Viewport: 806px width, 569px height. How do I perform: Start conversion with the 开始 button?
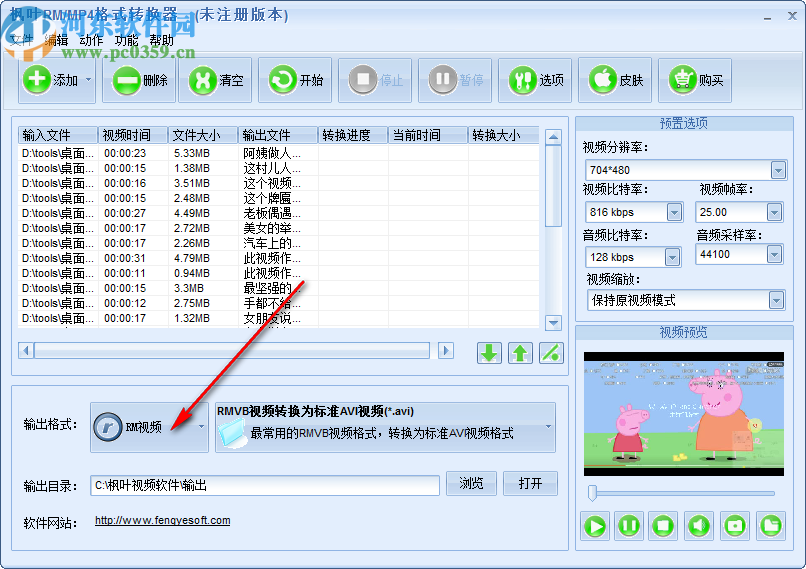(x=295, y=80)
